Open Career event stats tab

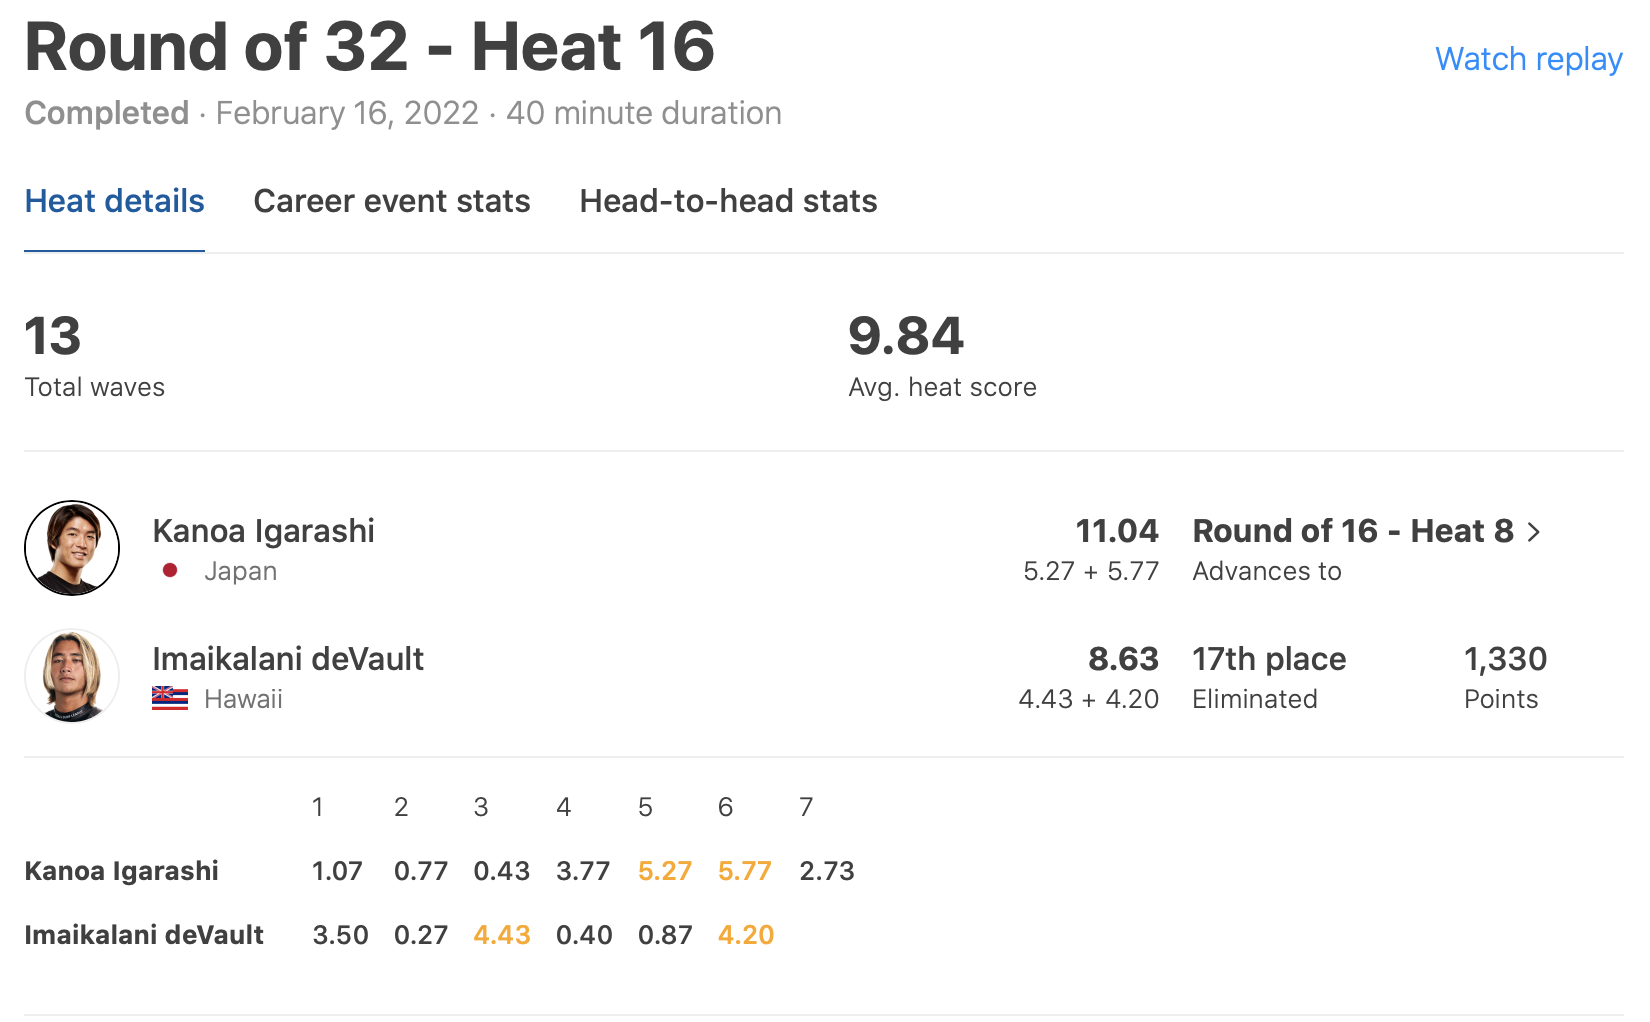[392, 201]
